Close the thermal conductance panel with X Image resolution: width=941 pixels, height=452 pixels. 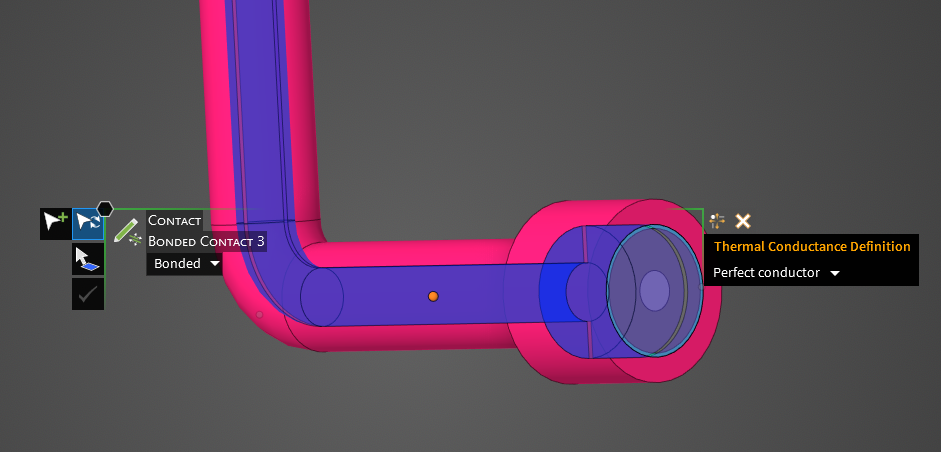[x=743, y=221]
